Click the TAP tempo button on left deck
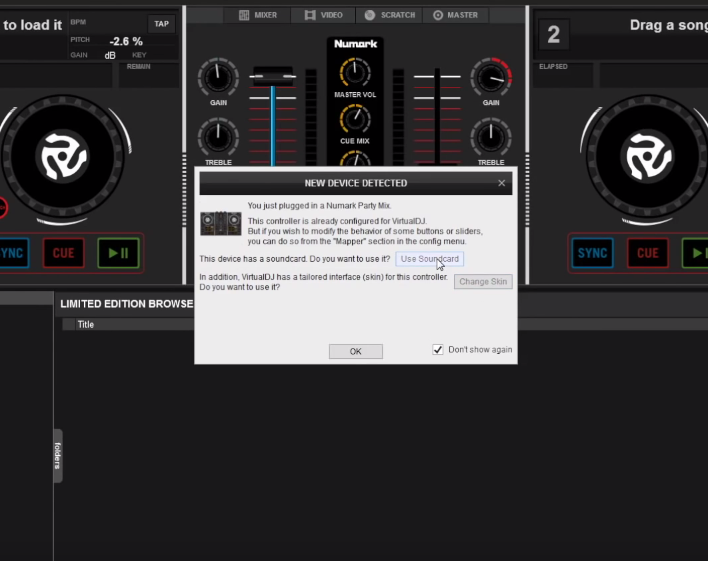 tap(161, 24)
